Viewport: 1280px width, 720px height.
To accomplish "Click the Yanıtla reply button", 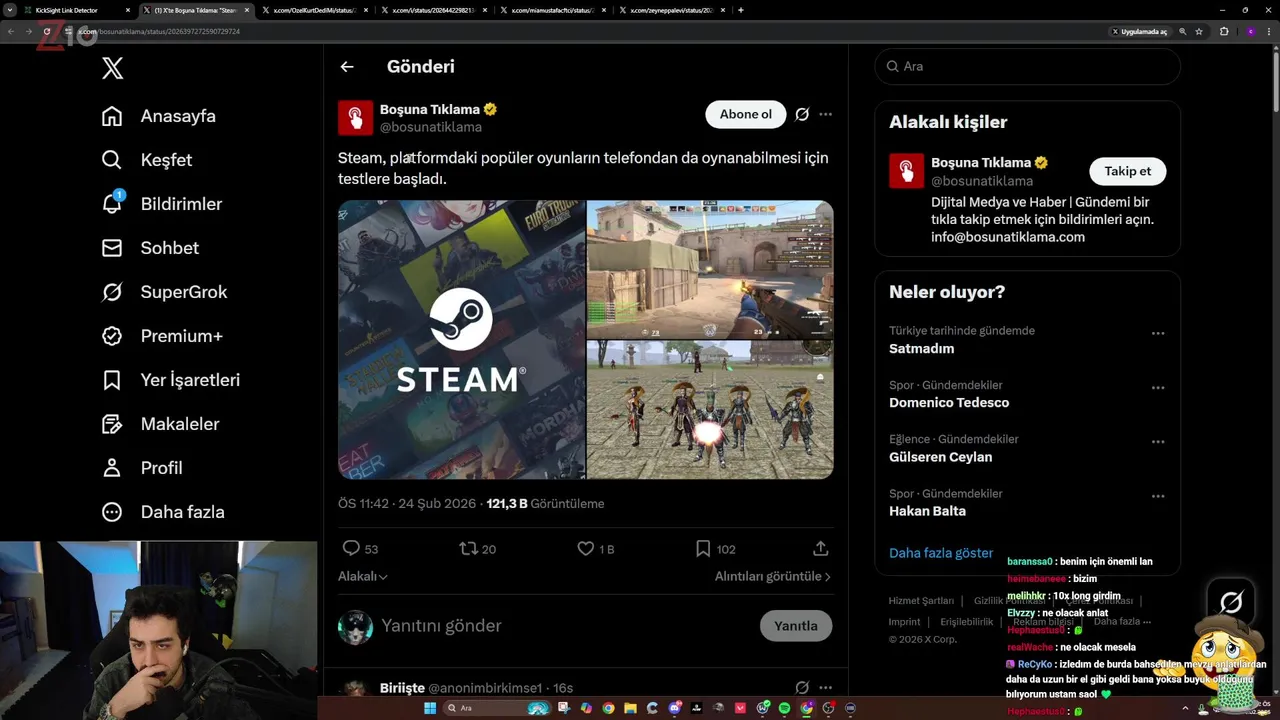I will 796,626.
